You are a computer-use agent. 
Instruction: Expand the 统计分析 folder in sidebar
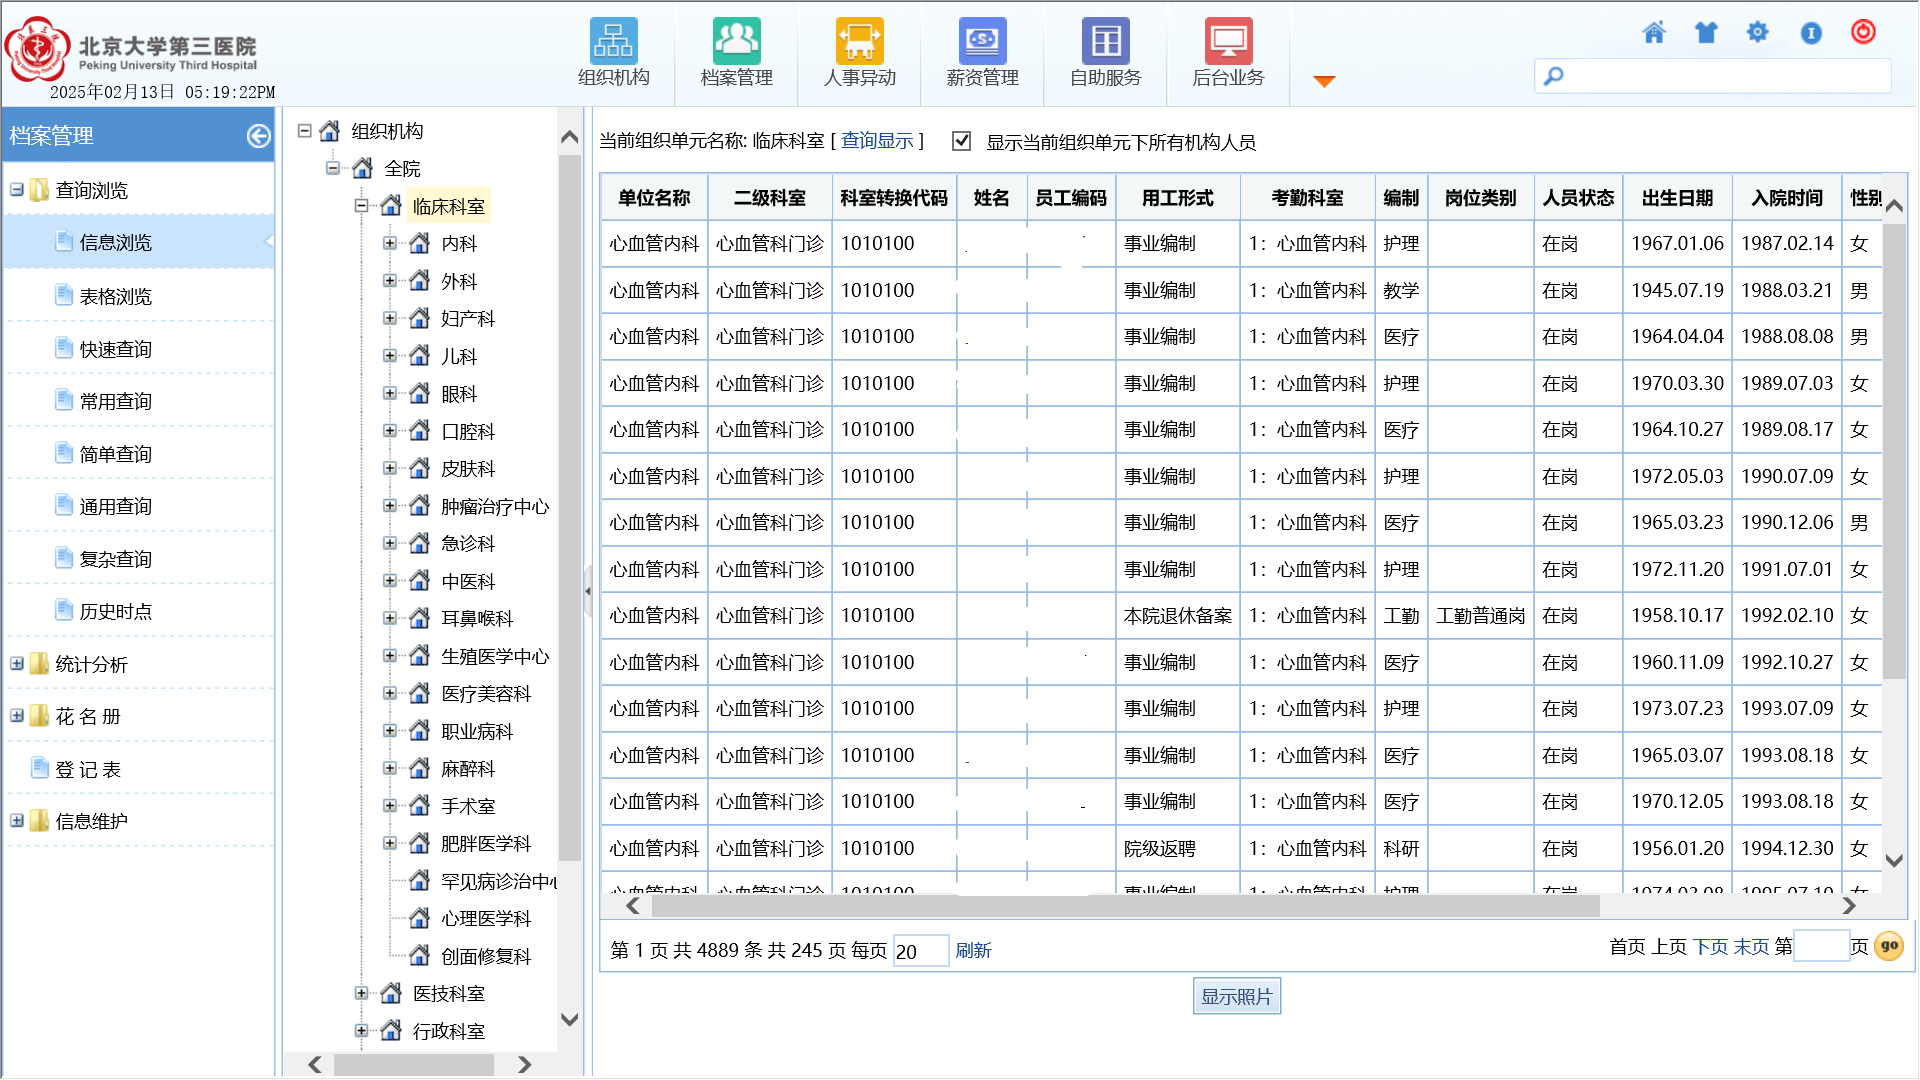17,664
